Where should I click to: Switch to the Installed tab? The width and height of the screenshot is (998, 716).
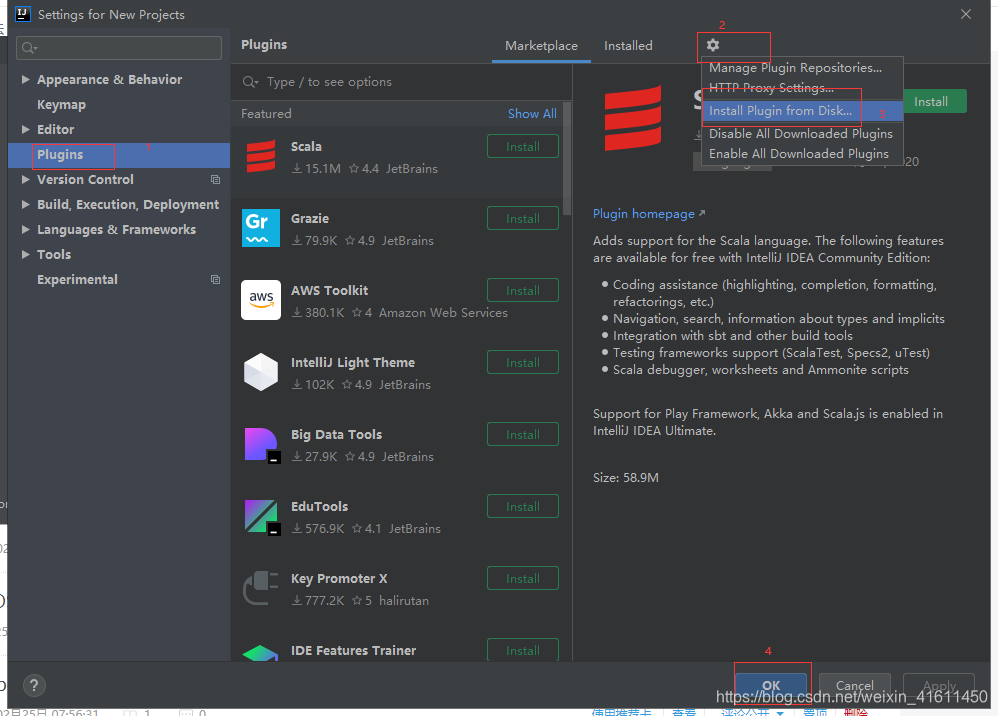point(628,46)
